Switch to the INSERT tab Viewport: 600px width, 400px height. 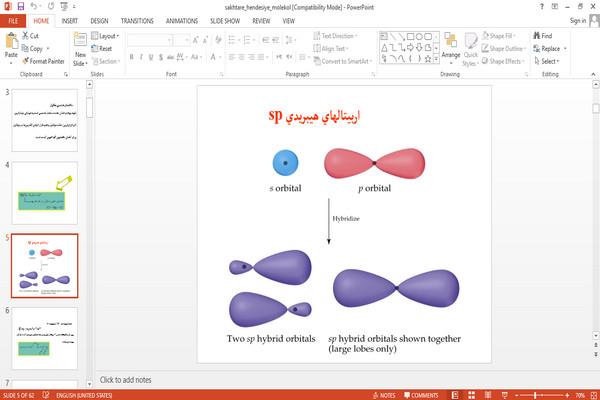[70, 21]
